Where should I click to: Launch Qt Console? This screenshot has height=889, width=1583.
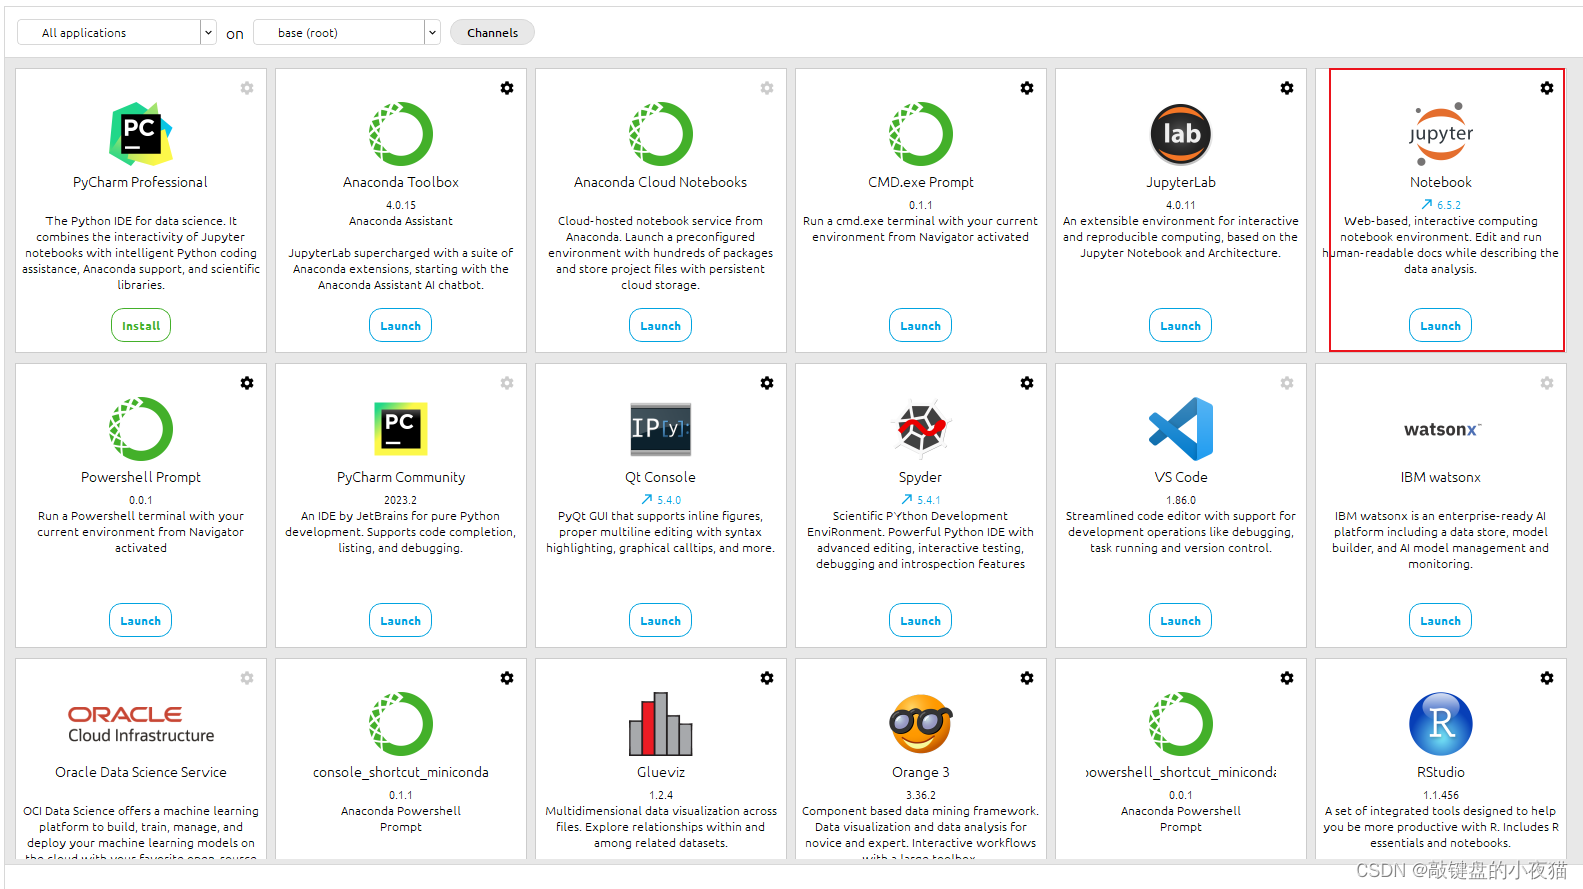tap(661, 621)
